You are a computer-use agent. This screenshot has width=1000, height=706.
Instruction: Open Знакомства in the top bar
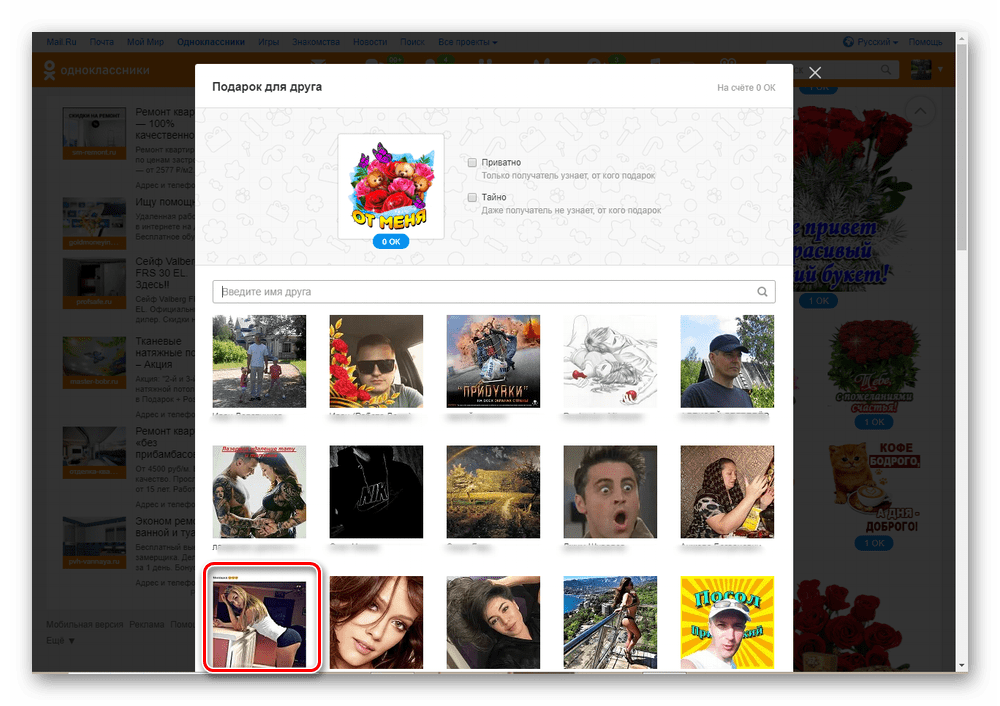click(316, 41)
